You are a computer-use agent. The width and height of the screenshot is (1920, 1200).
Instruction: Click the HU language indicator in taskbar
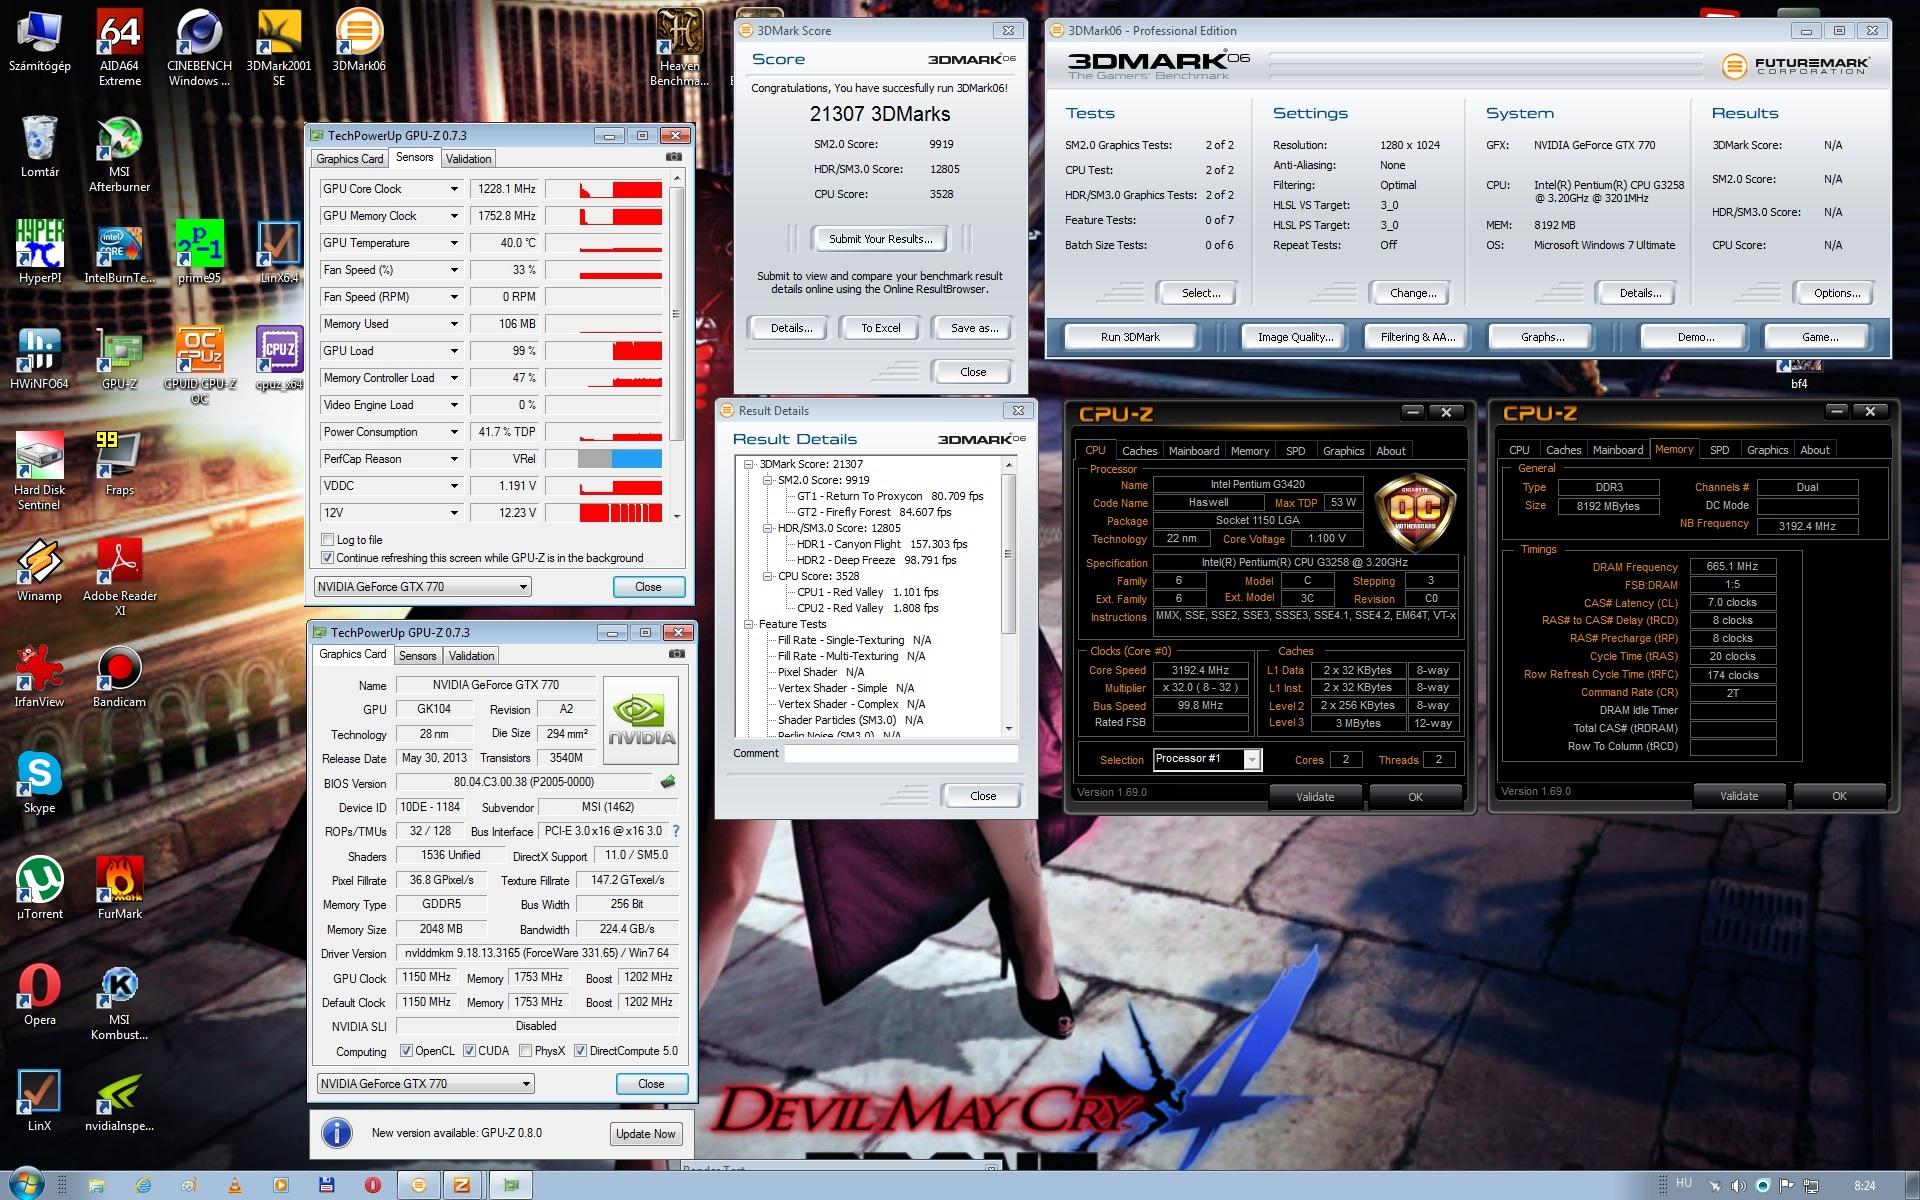point(1683,1183)
